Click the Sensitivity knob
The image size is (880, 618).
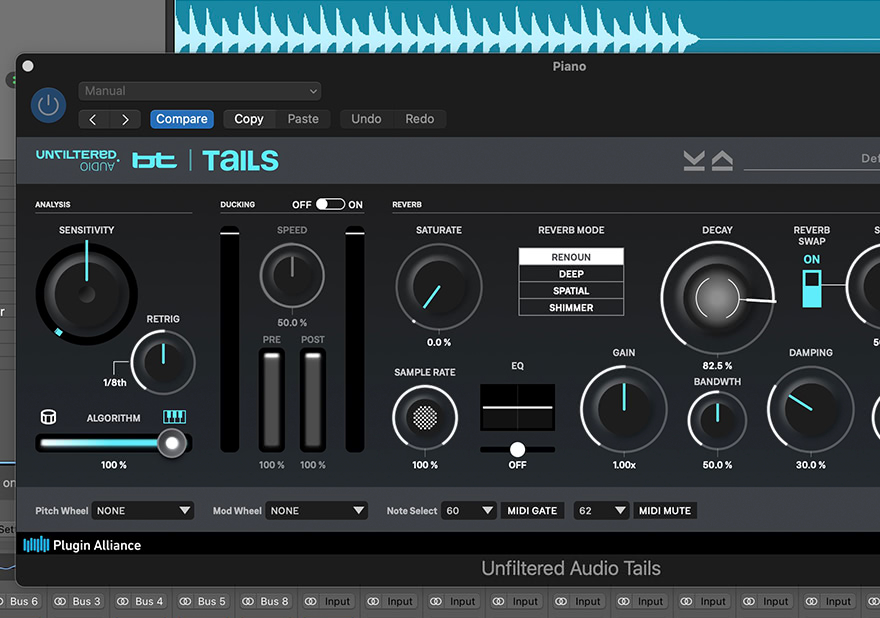pos(86,294)
